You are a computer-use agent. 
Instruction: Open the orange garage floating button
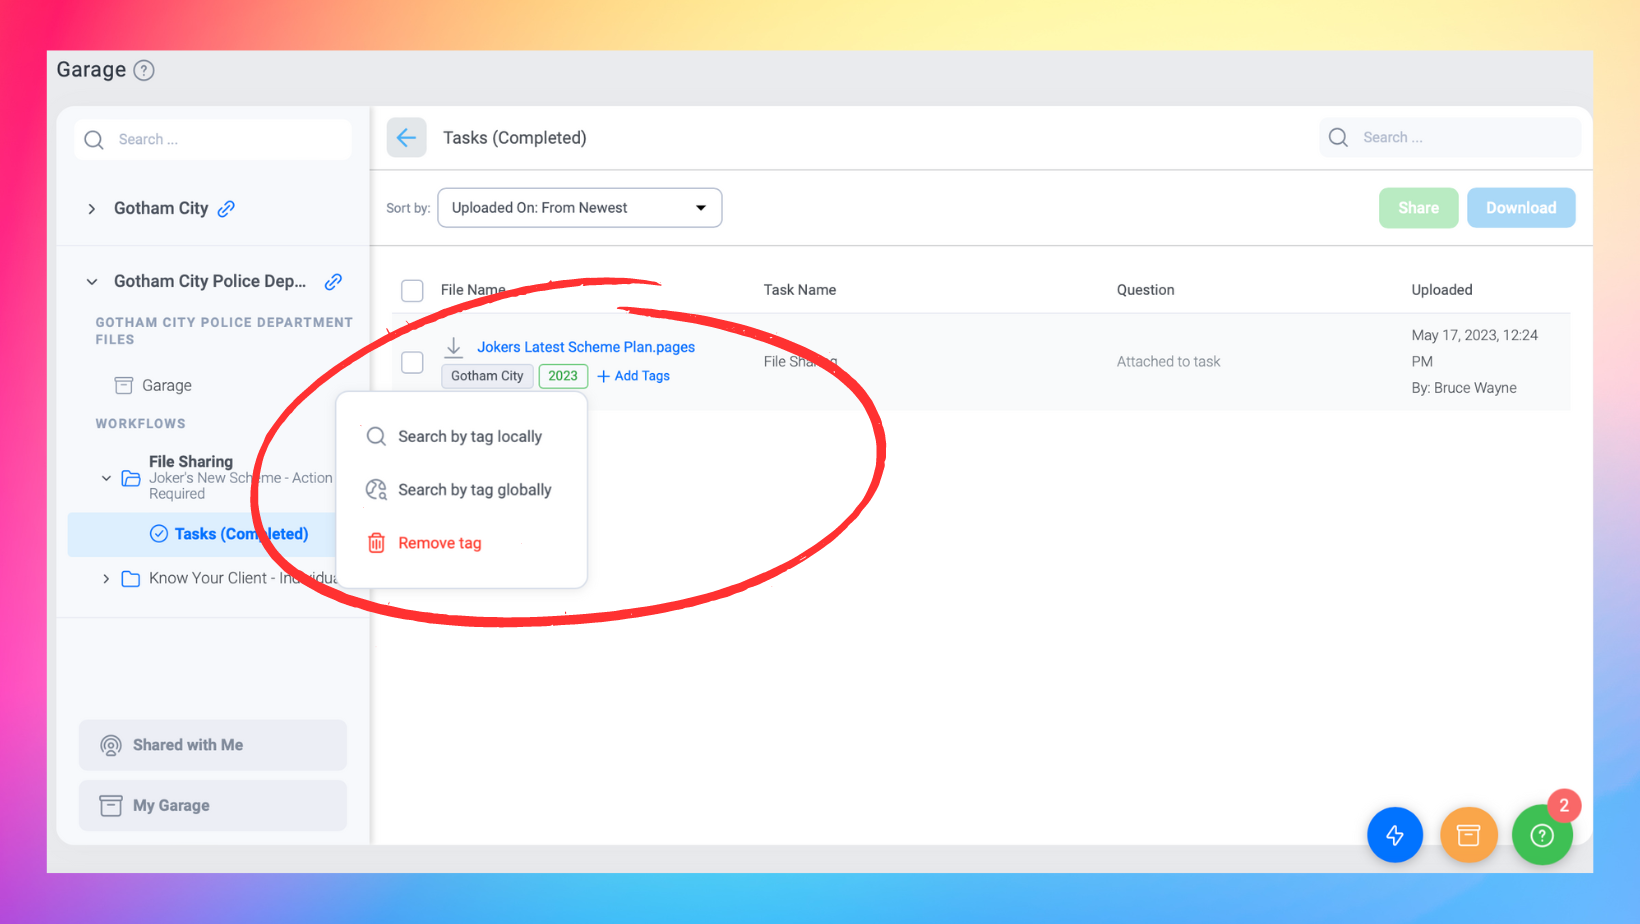pyautogui.click(x=1469, y=835)
